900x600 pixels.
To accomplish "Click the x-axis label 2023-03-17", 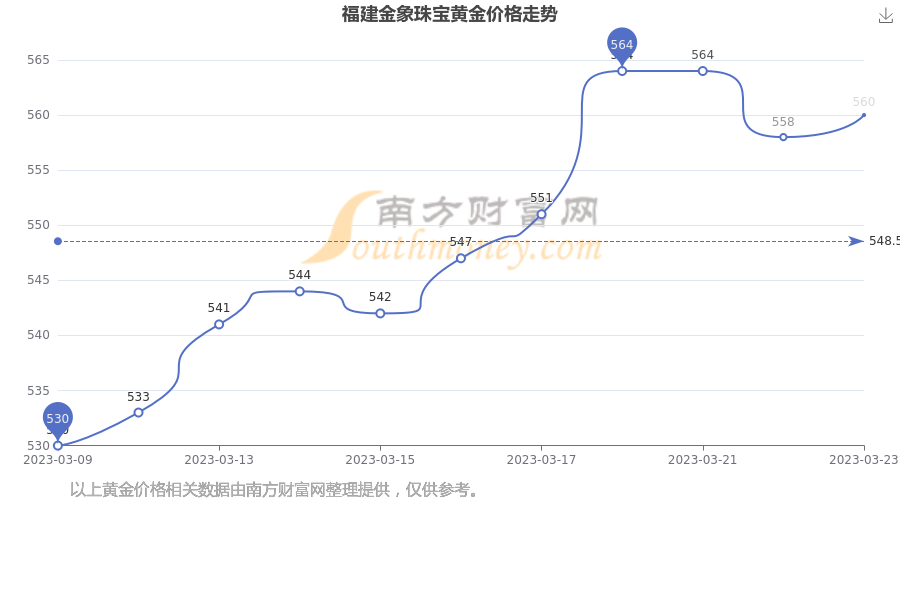I will click(x=541, y=460).
